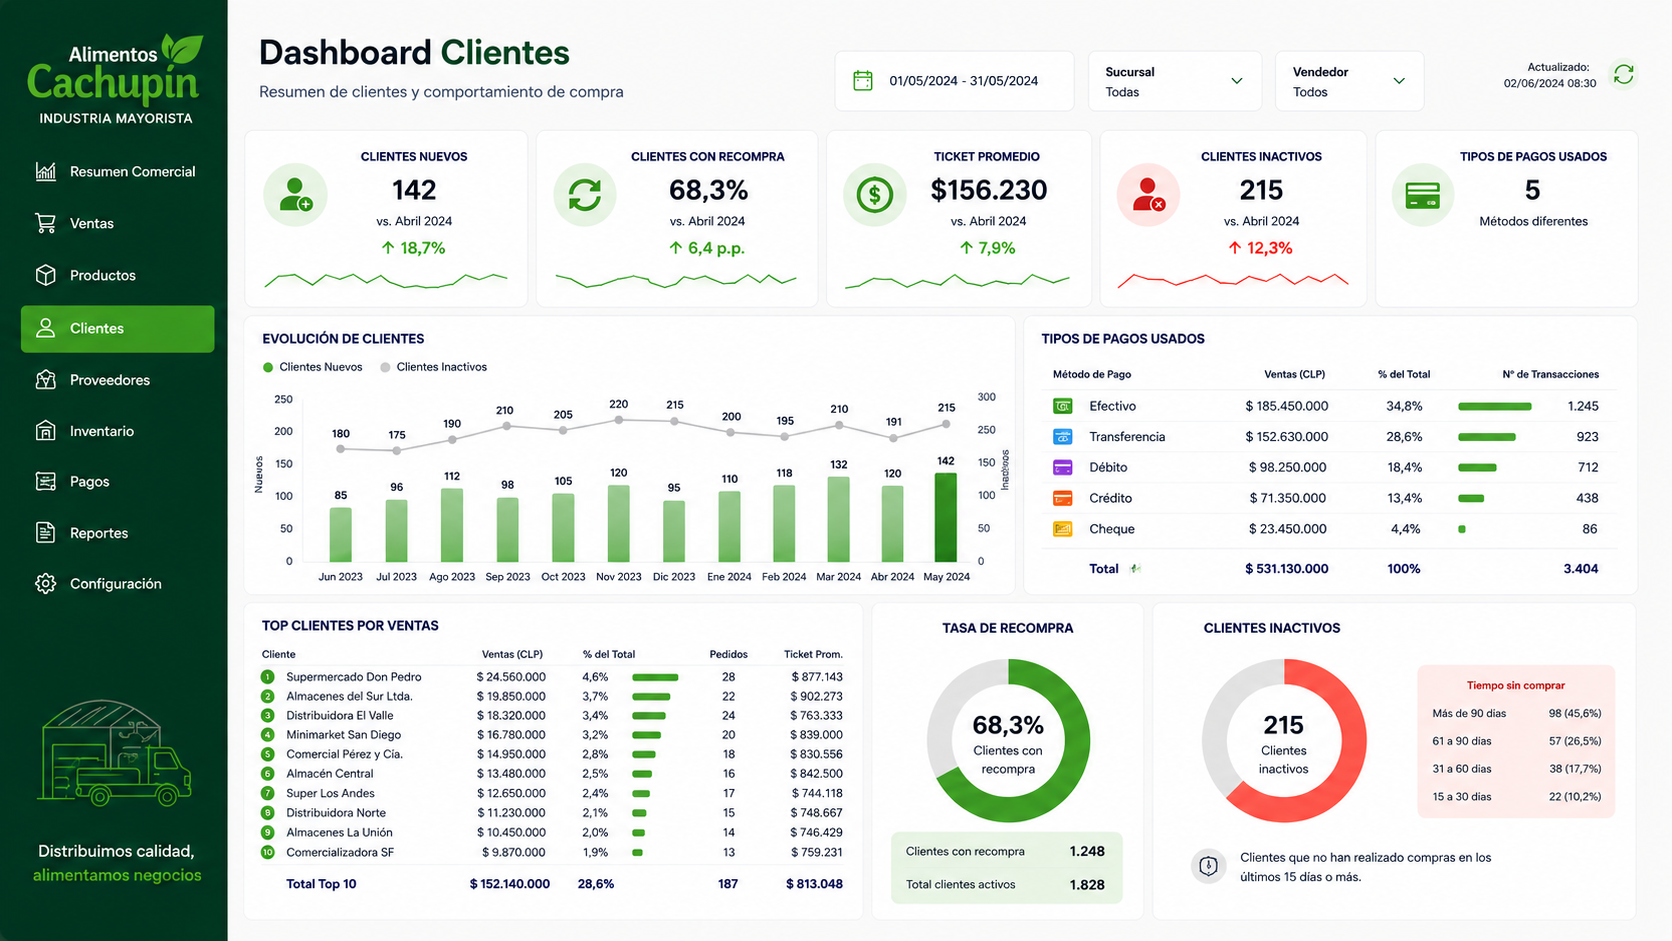Click the Cheque payment method icon
Viewport: 1672px width, 941px height.
[x=1063, y=529]
